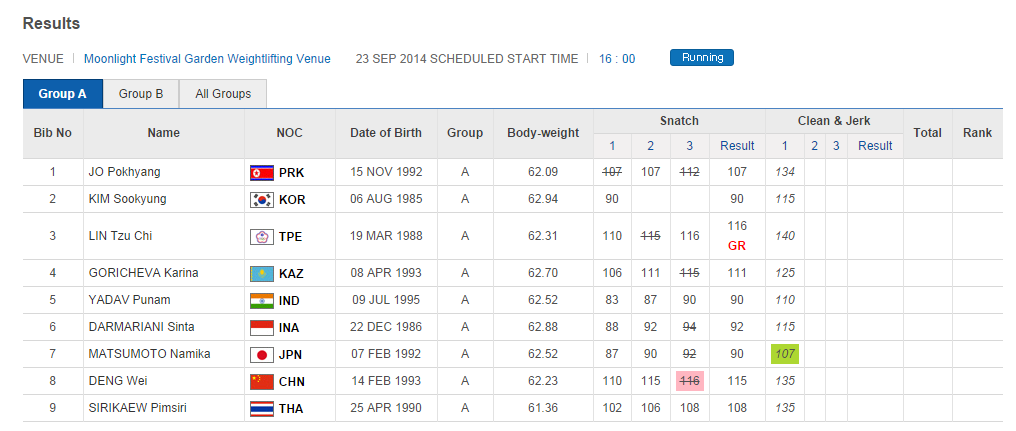This screenshot has height=431, width=1016.
Task: Click the JPN flag icon
Action: pos(261,355)
